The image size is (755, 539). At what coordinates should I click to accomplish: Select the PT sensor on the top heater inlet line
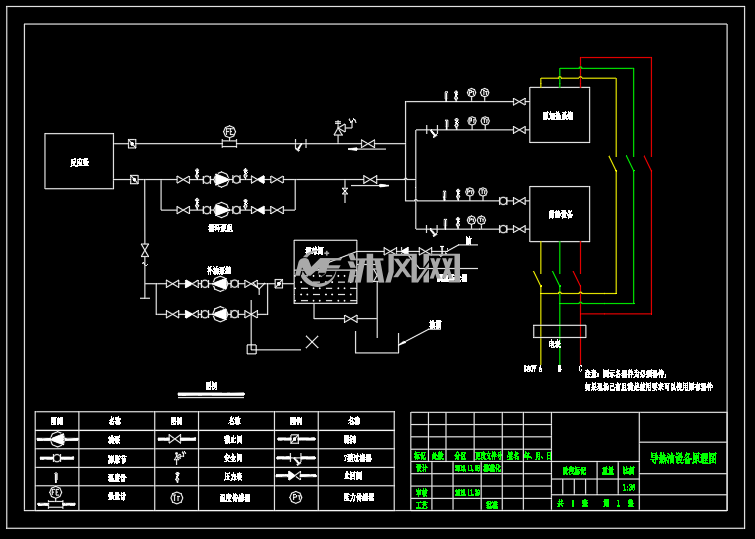(471, 92)
